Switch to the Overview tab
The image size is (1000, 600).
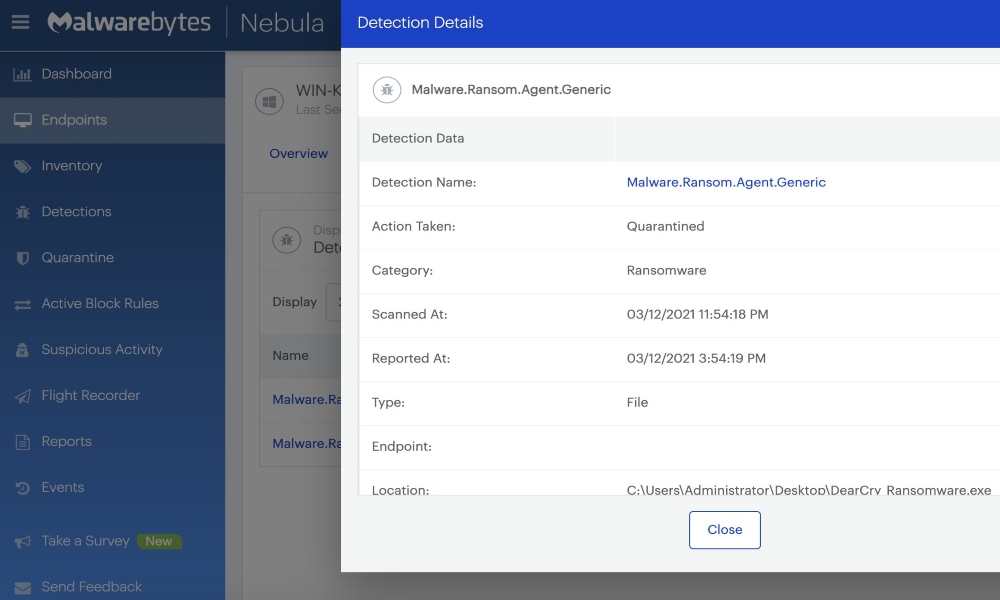tap(298, 154)
